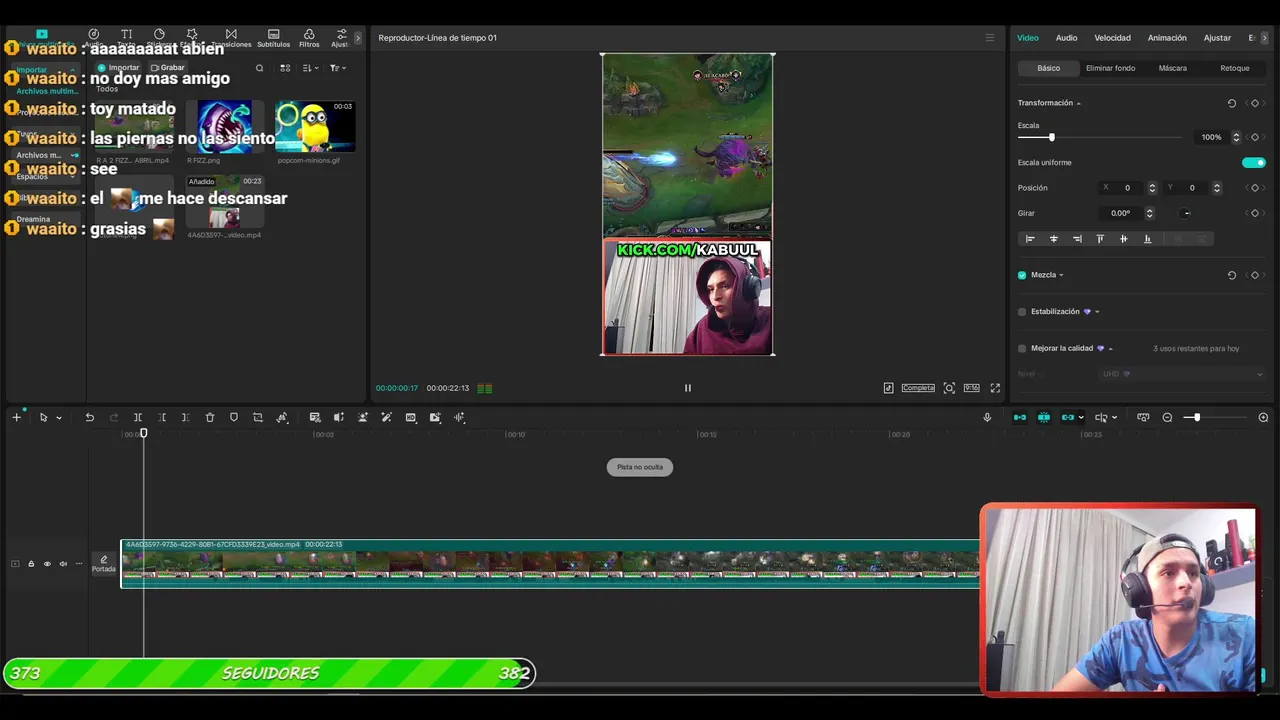Enable the Estabilización checkbox
Screen dimensions: 1280x720
(x=1022, y=312)
